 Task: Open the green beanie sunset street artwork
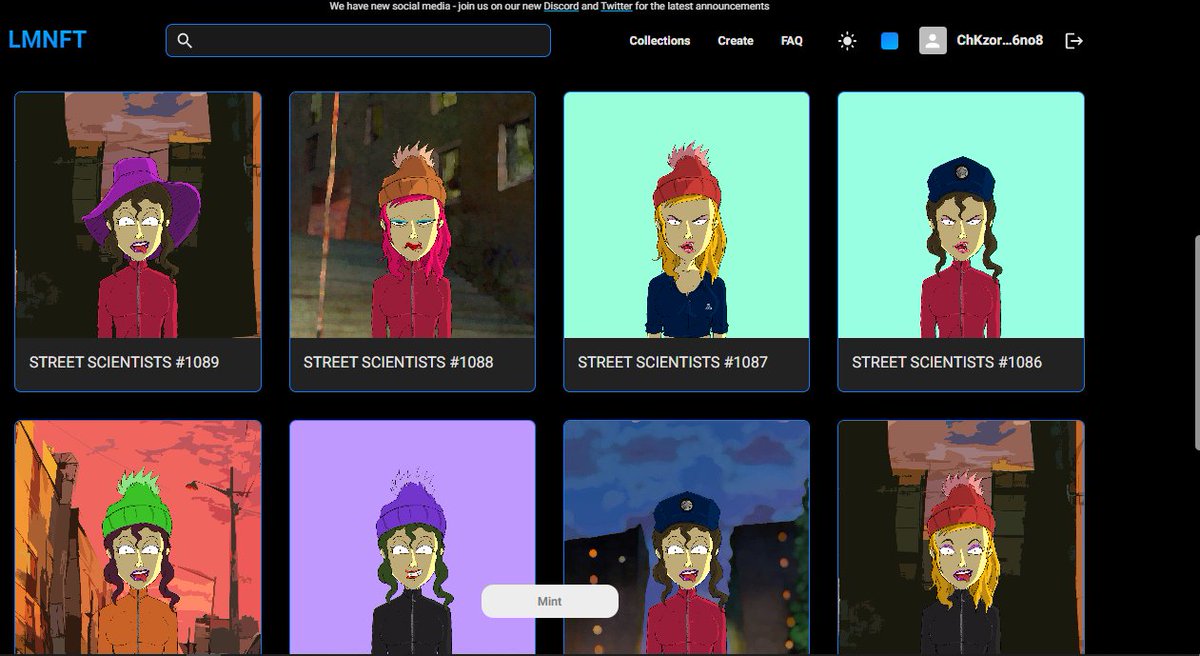138,538
